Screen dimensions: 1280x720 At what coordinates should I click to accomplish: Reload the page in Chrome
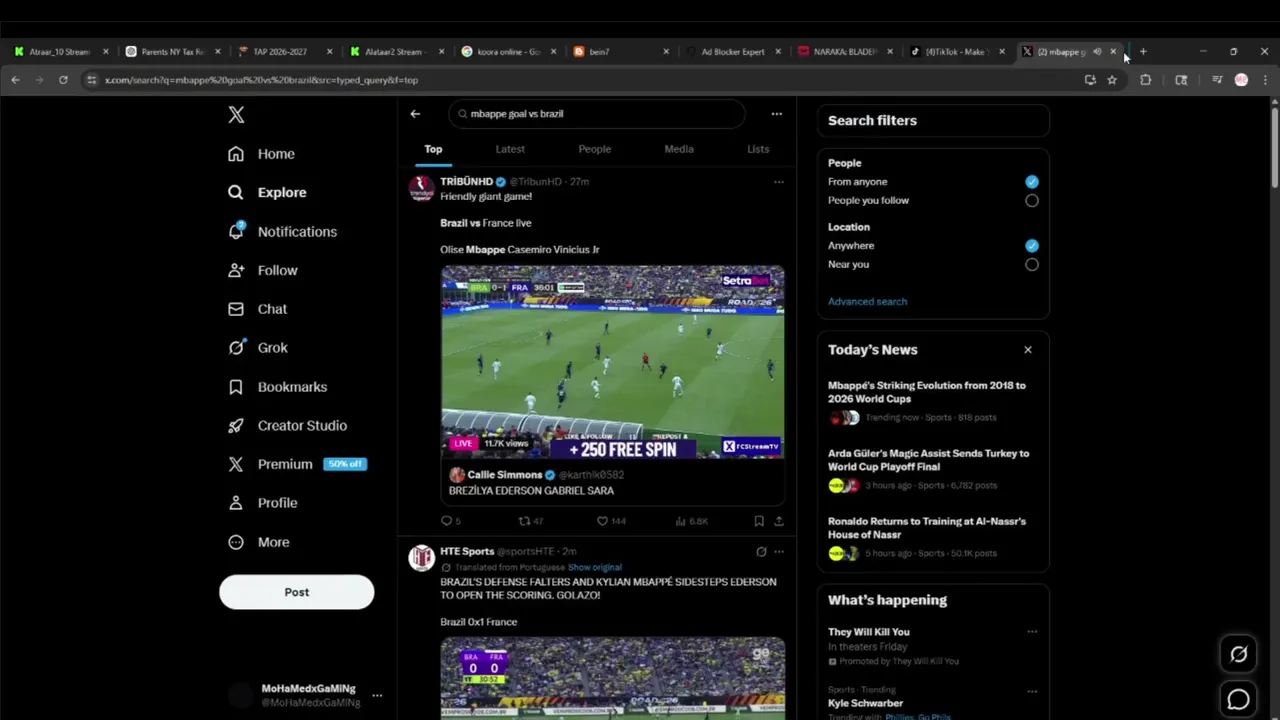pyautogui.click(x=63, y=80)
